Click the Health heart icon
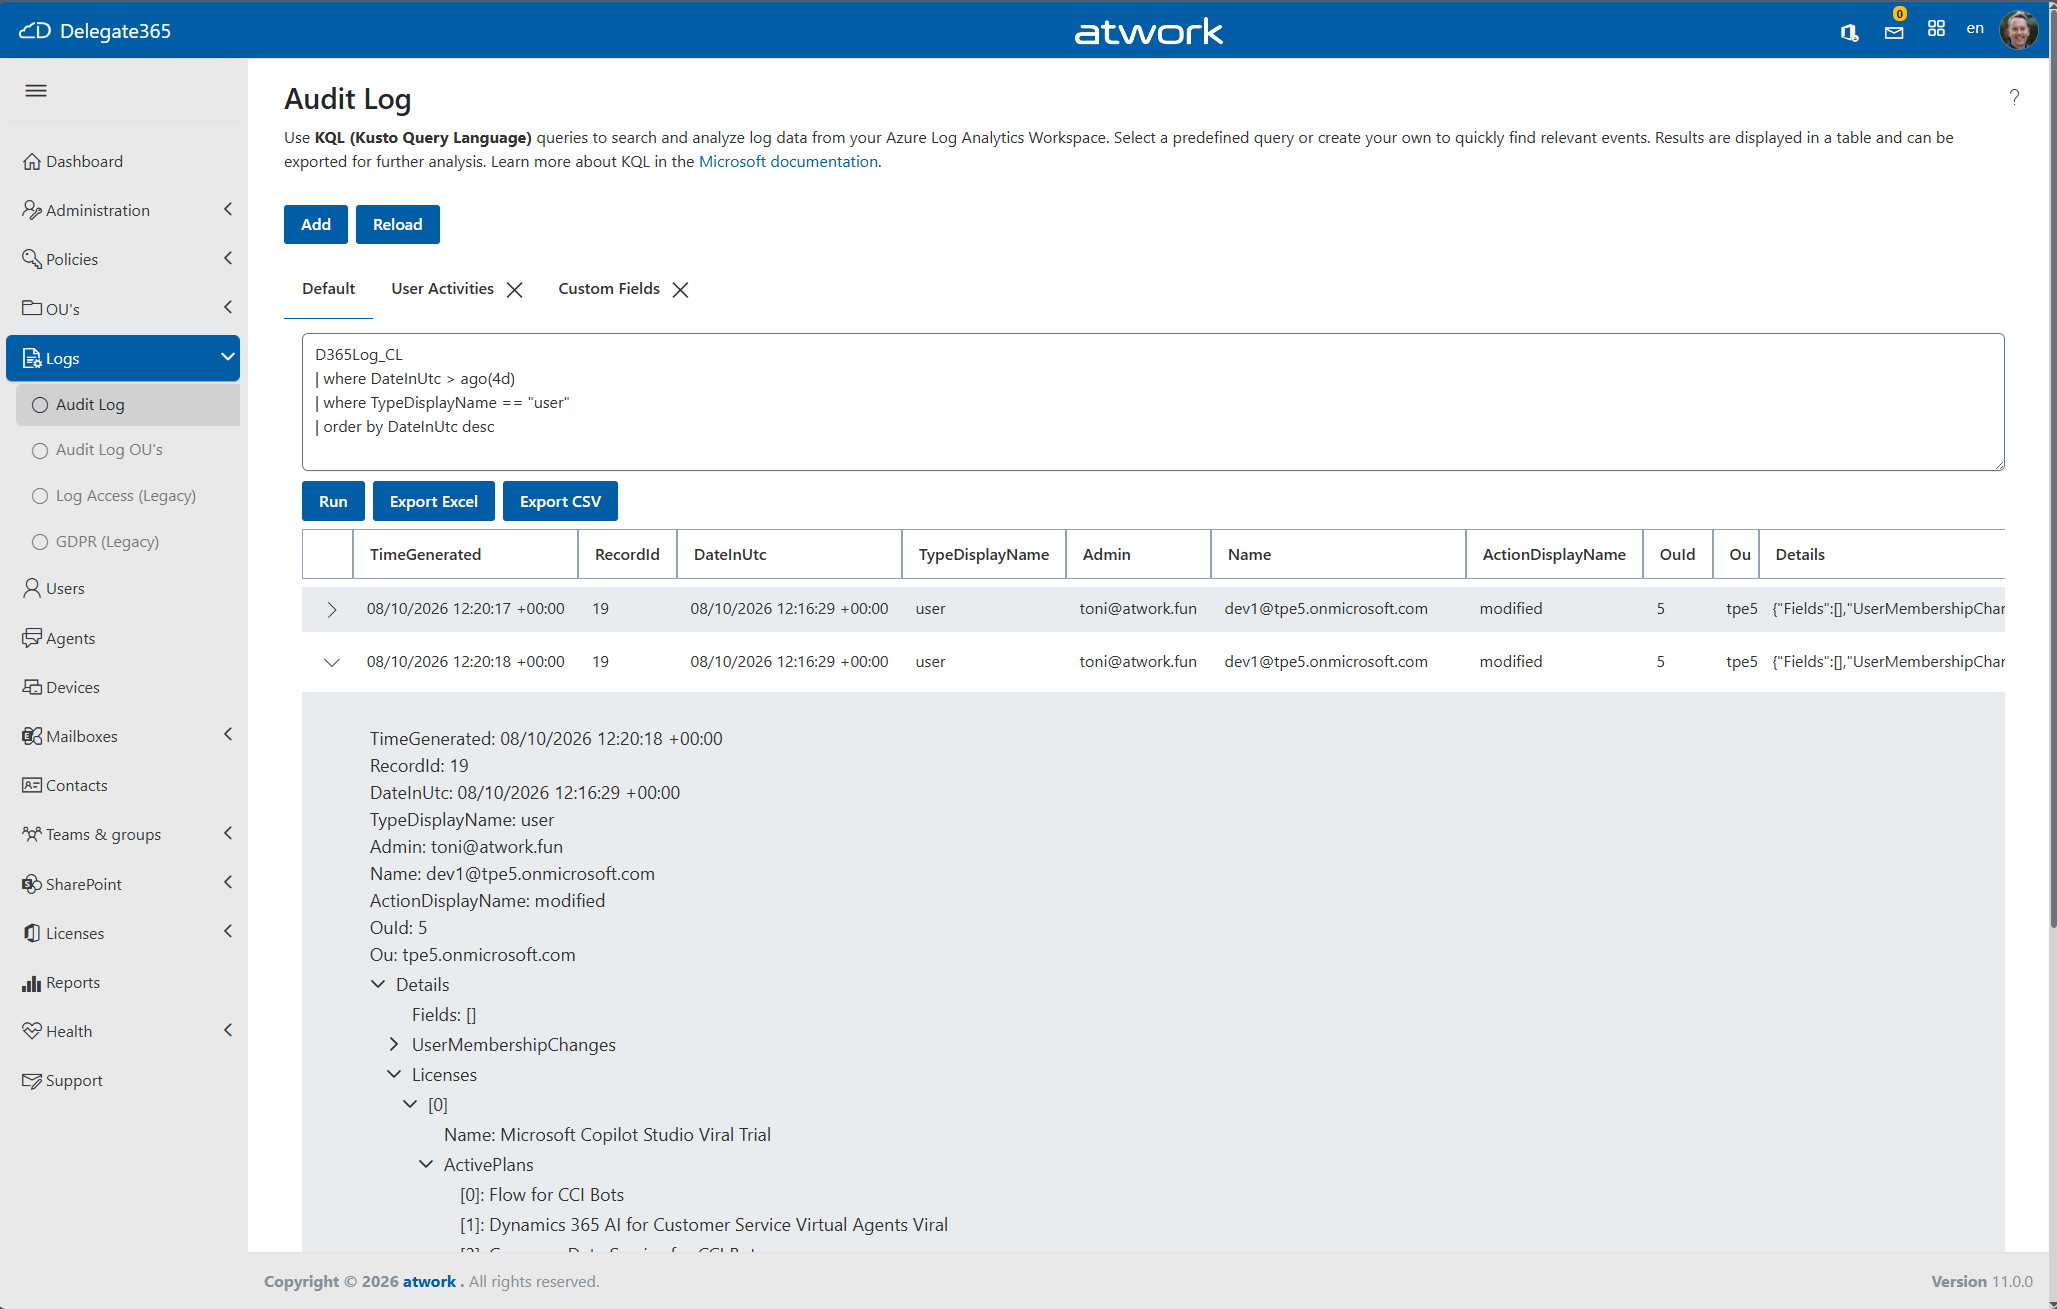 32,1031
